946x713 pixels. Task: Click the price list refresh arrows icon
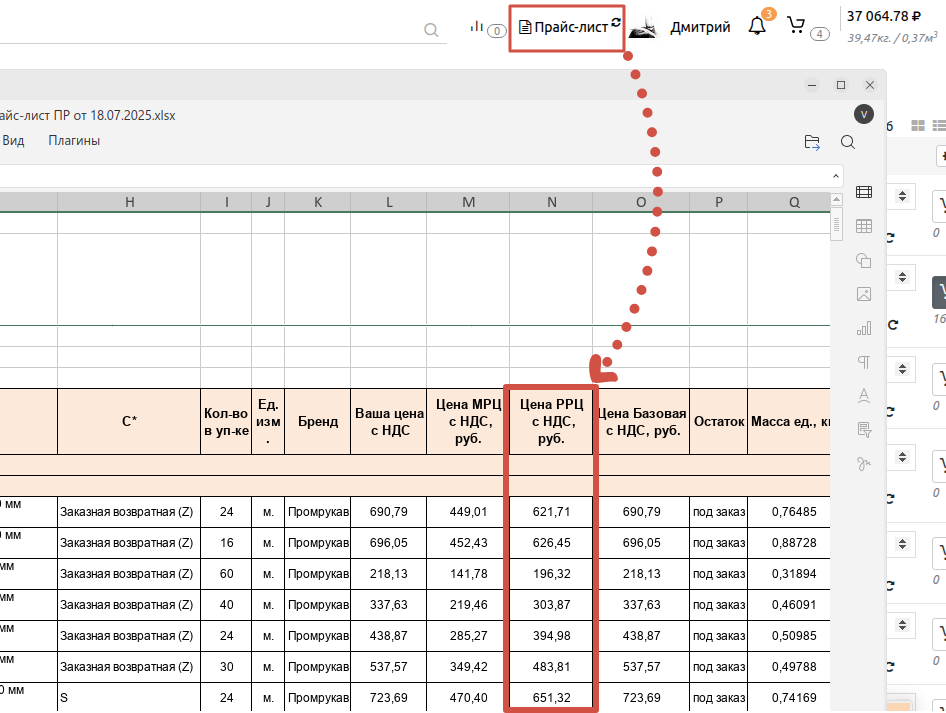[615, 22]
